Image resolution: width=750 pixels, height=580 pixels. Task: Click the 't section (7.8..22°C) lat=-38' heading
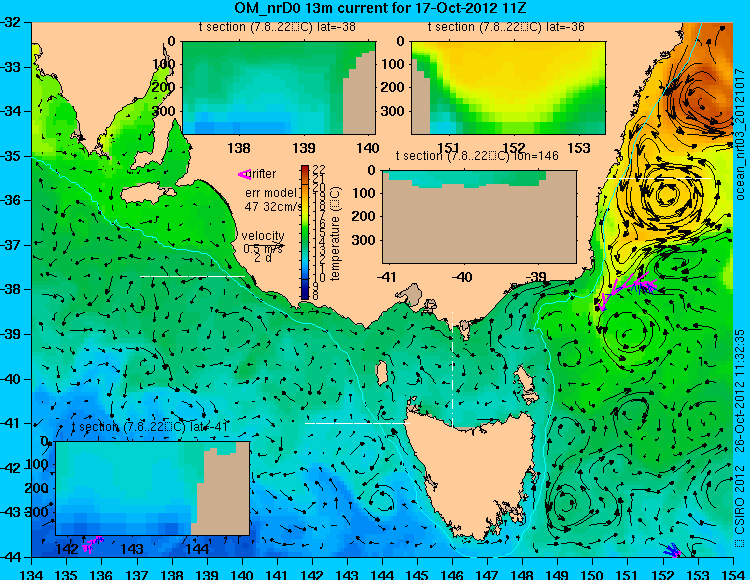(x=277, y=27)
